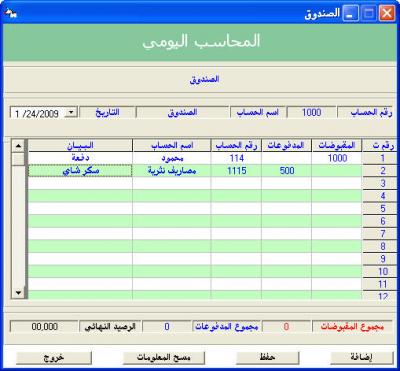Click the المدفوعات column header
Image resolution: width=400 pixels, height=371 pixels.
287,145
